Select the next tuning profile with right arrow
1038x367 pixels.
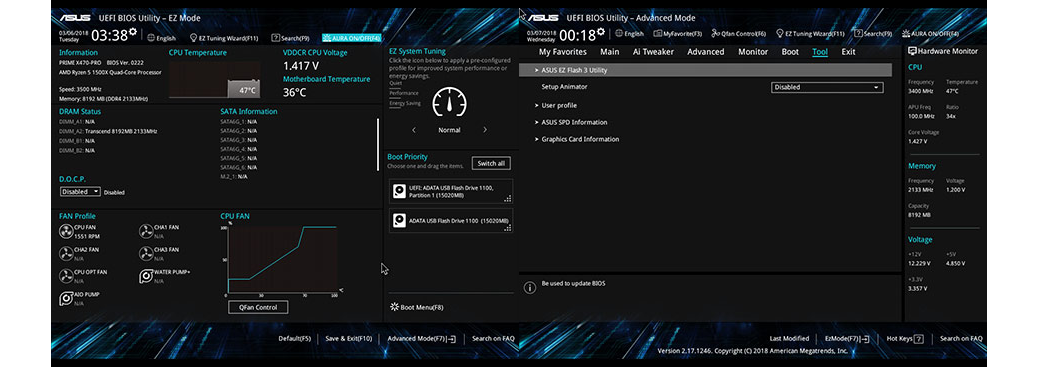click(x=485, y=130)
